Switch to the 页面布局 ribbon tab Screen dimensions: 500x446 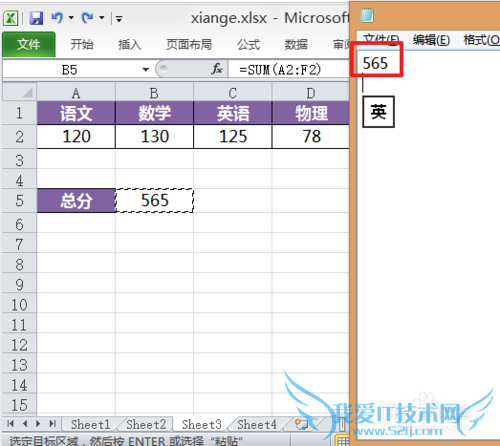click(x=189, y=44)
